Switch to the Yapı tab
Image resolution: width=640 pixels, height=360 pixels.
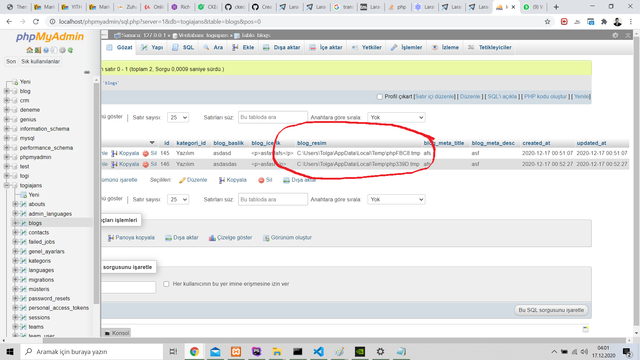tap(152, 47)
